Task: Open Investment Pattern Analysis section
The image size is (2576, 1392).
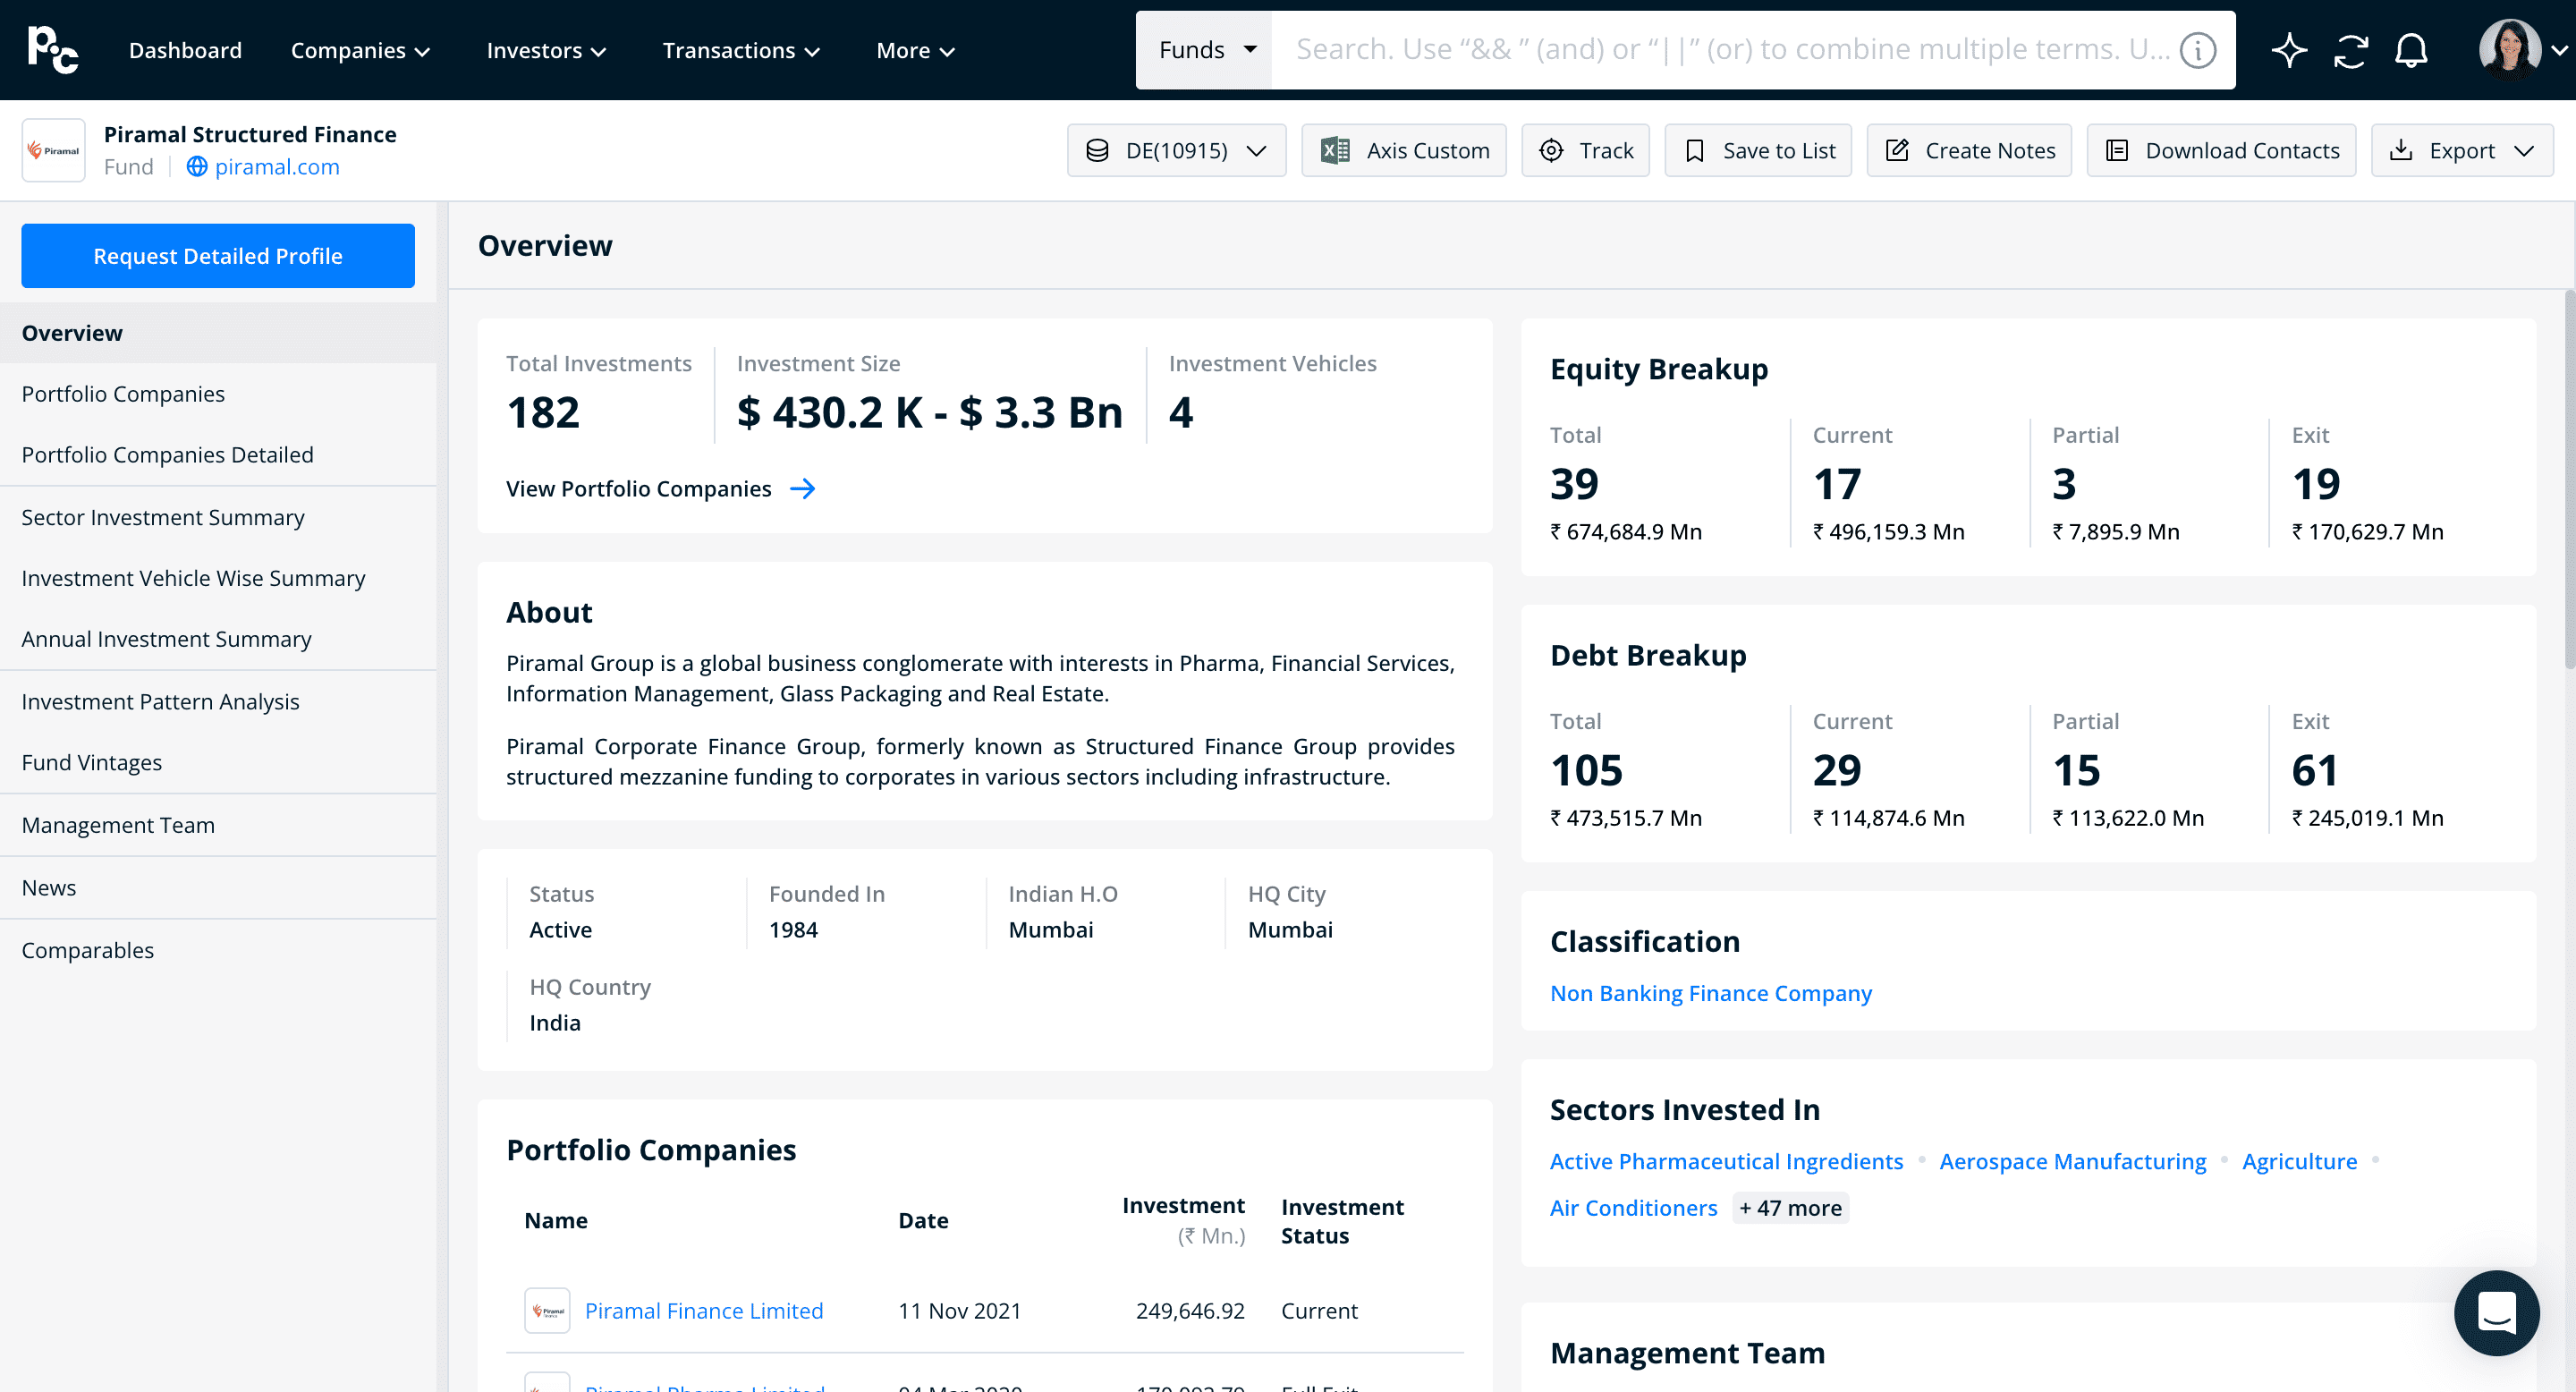Action: click(x=218, y=702)
